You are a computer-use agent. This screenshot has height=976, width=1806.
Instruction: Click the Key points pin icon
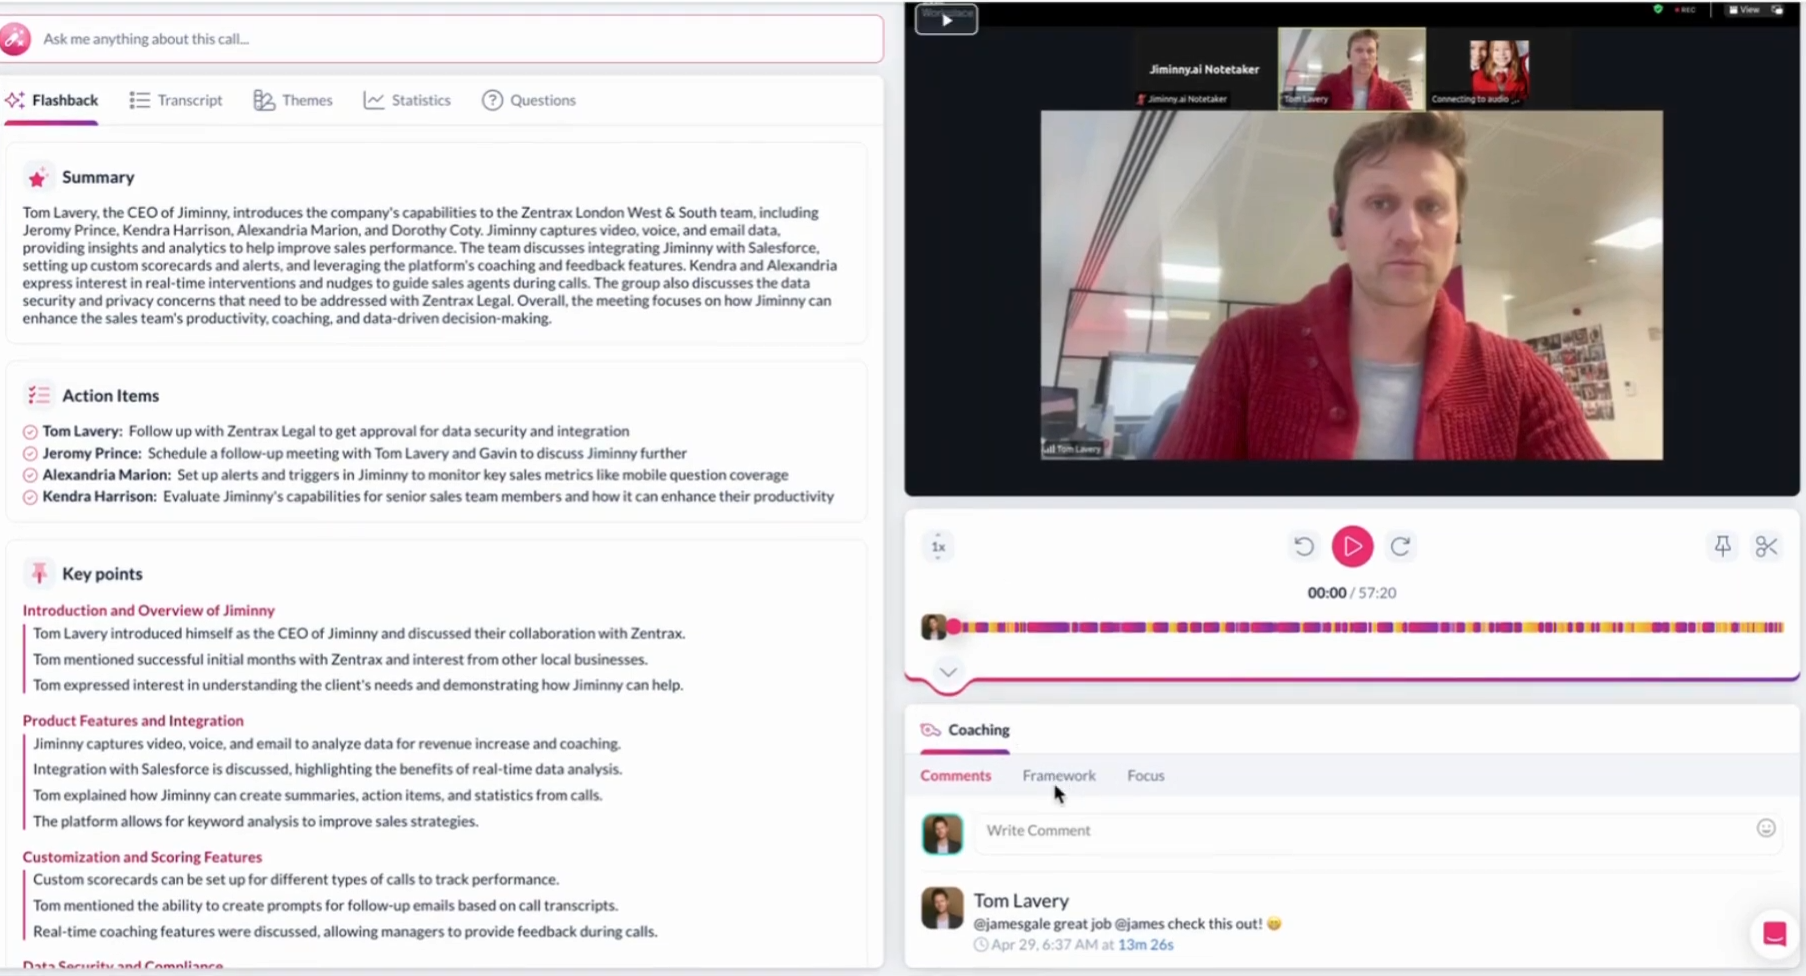click(39, 573)
